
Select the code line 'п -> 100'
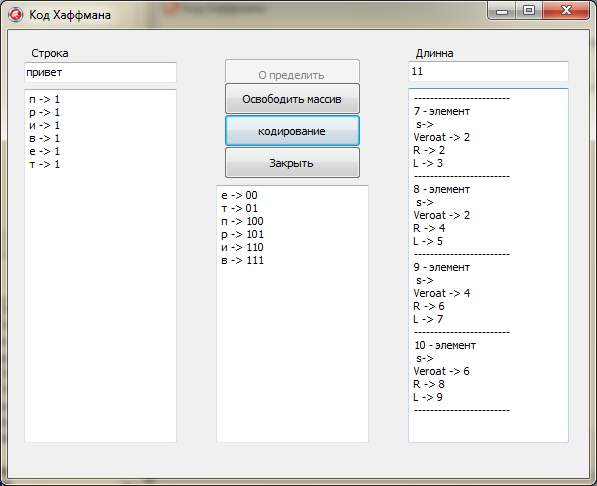(x=243, y=221)
